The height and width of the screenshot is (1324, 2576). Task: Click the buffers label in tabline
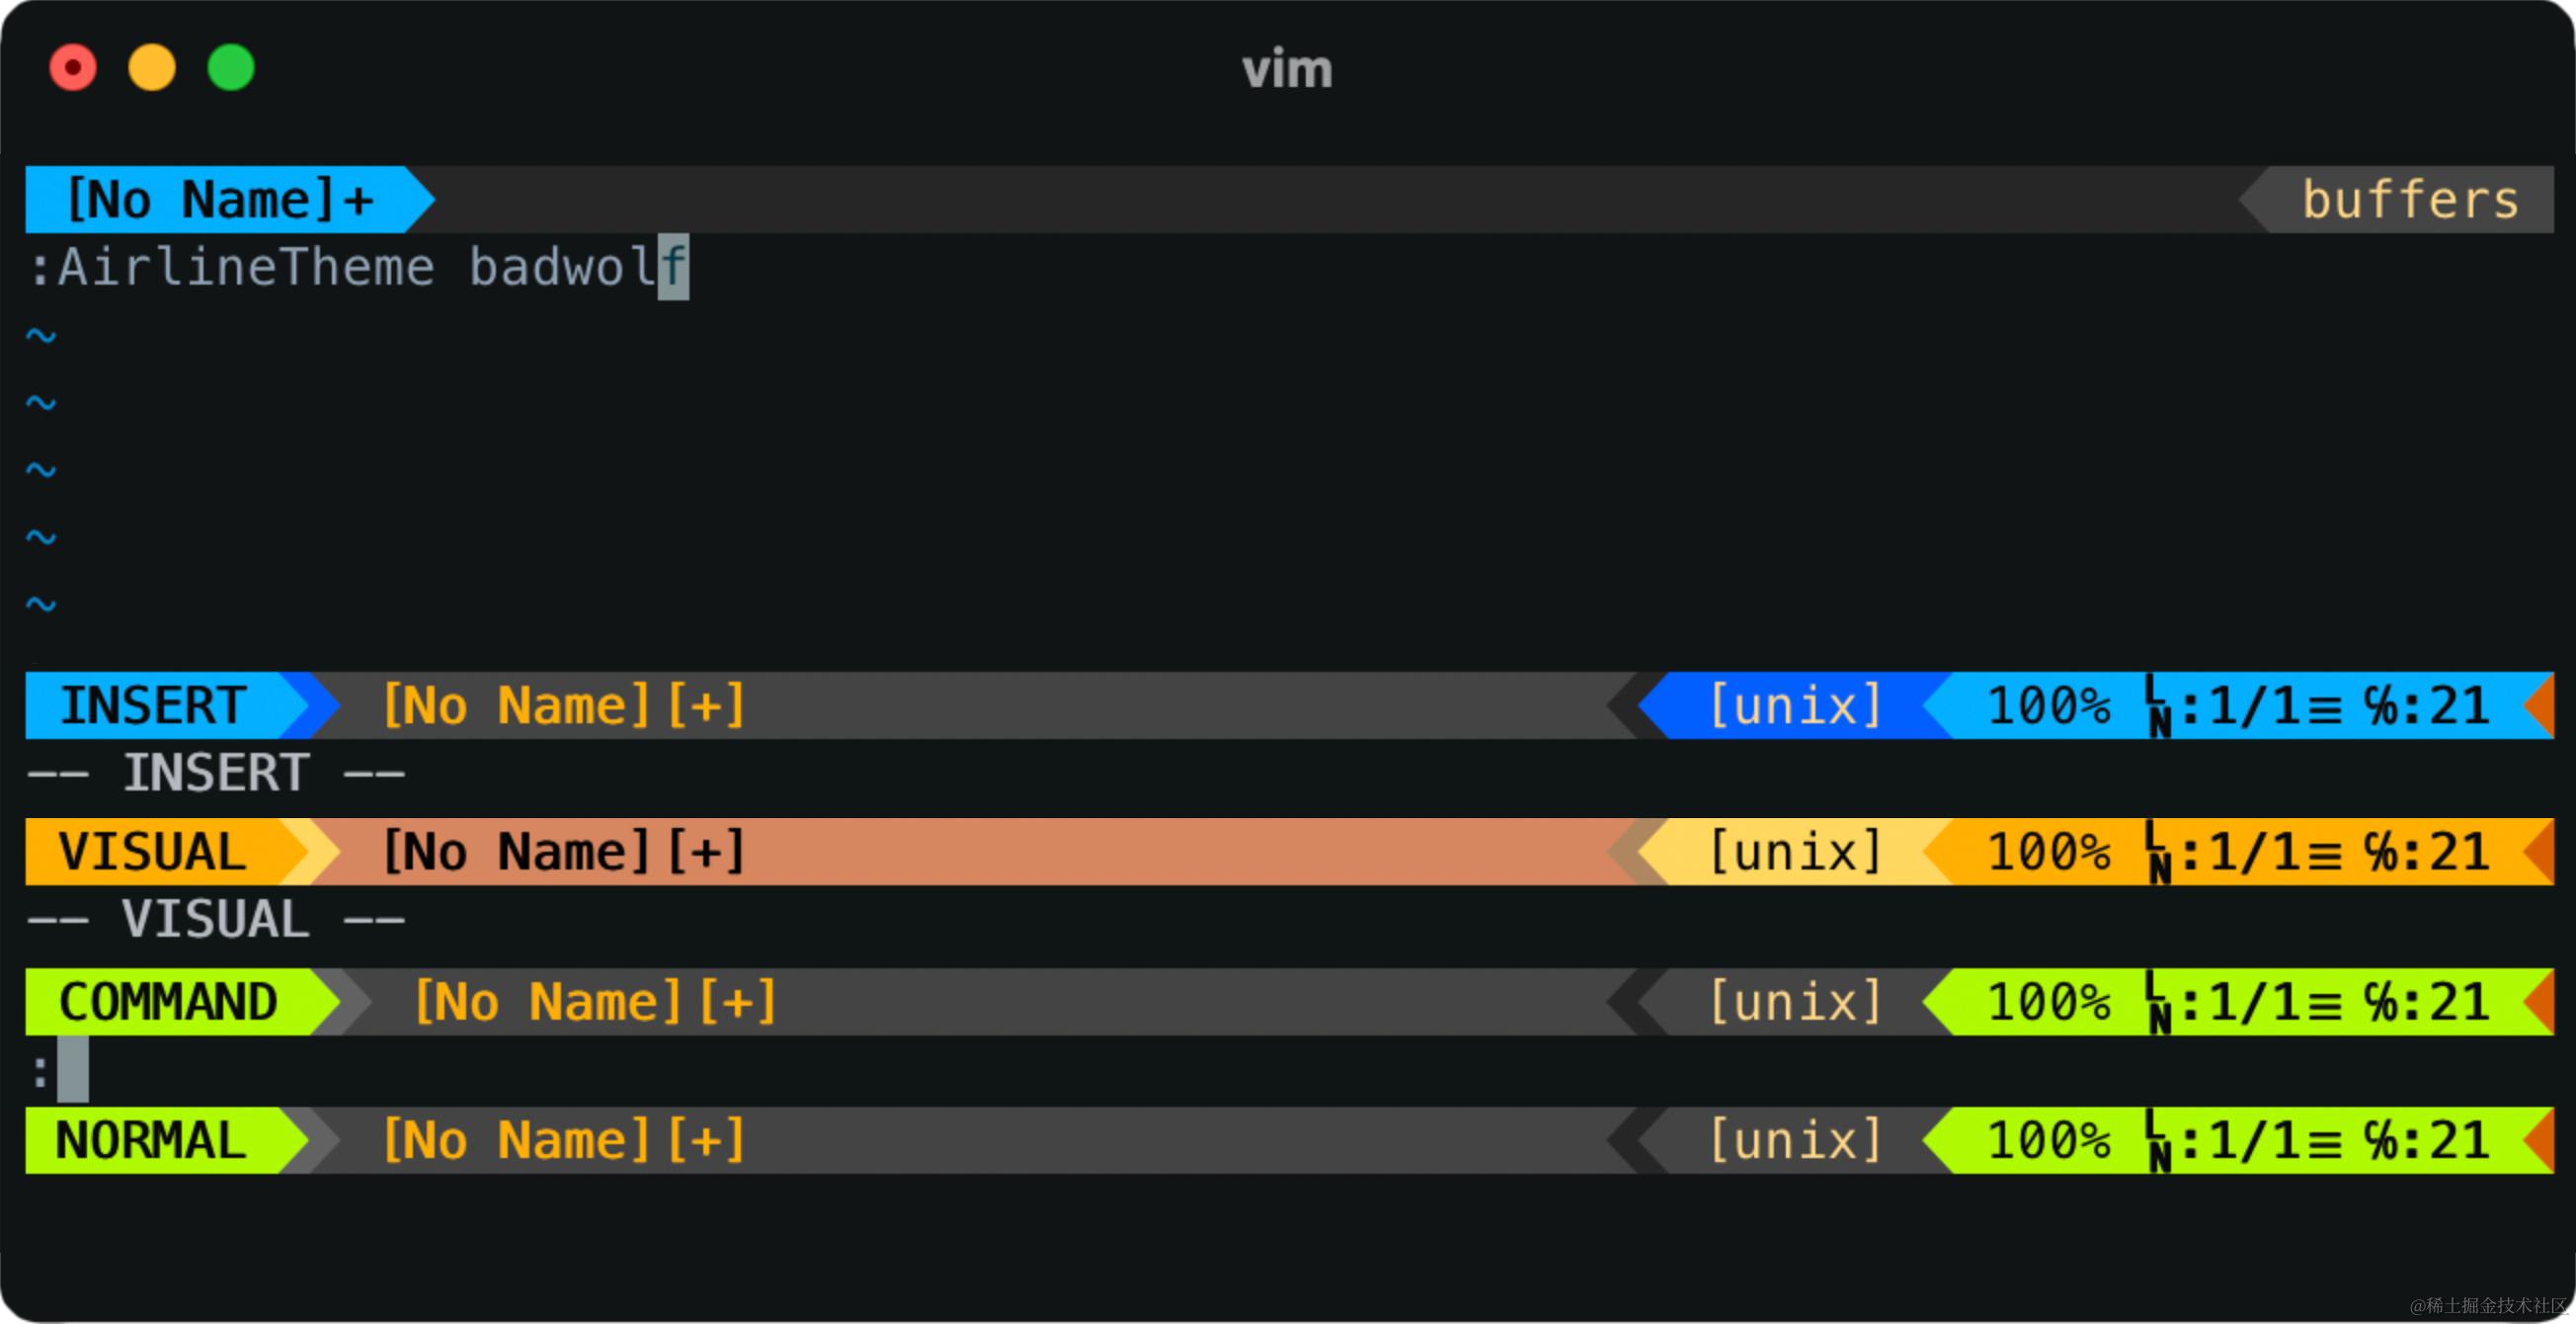(2409, 200)
